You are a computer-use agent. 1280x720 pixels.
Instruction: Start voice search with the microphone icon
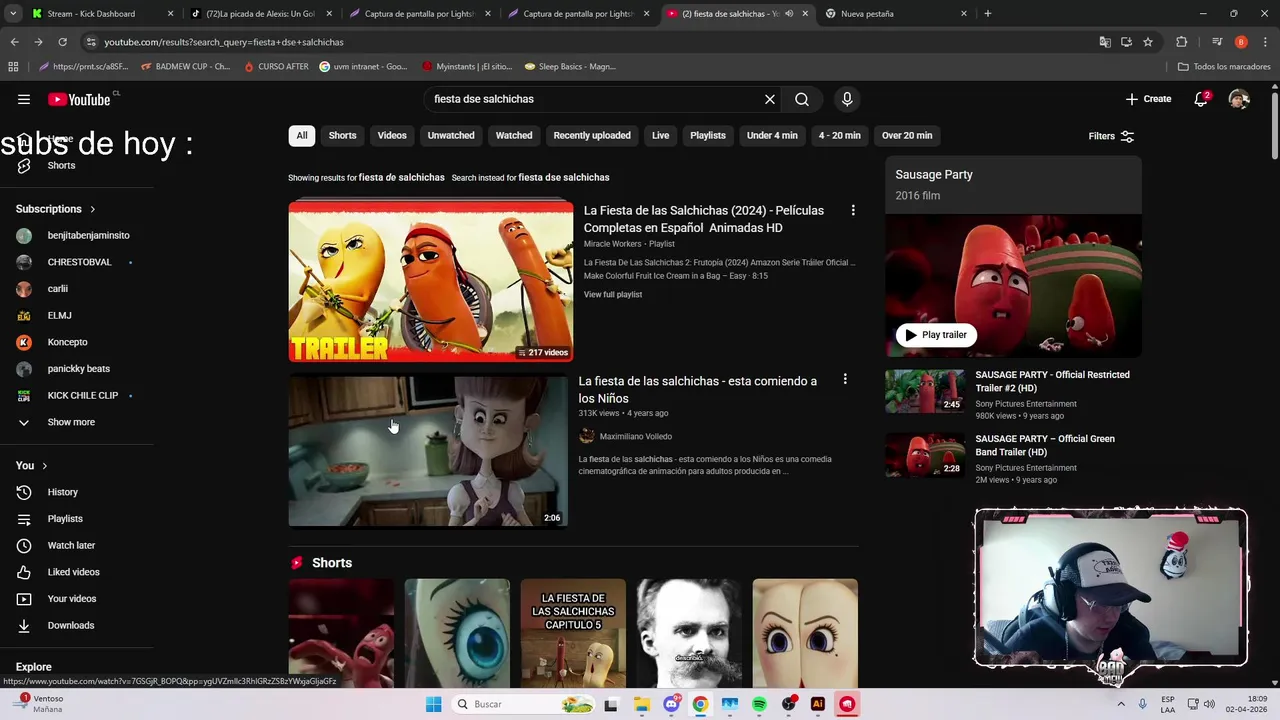click(847, 99)
